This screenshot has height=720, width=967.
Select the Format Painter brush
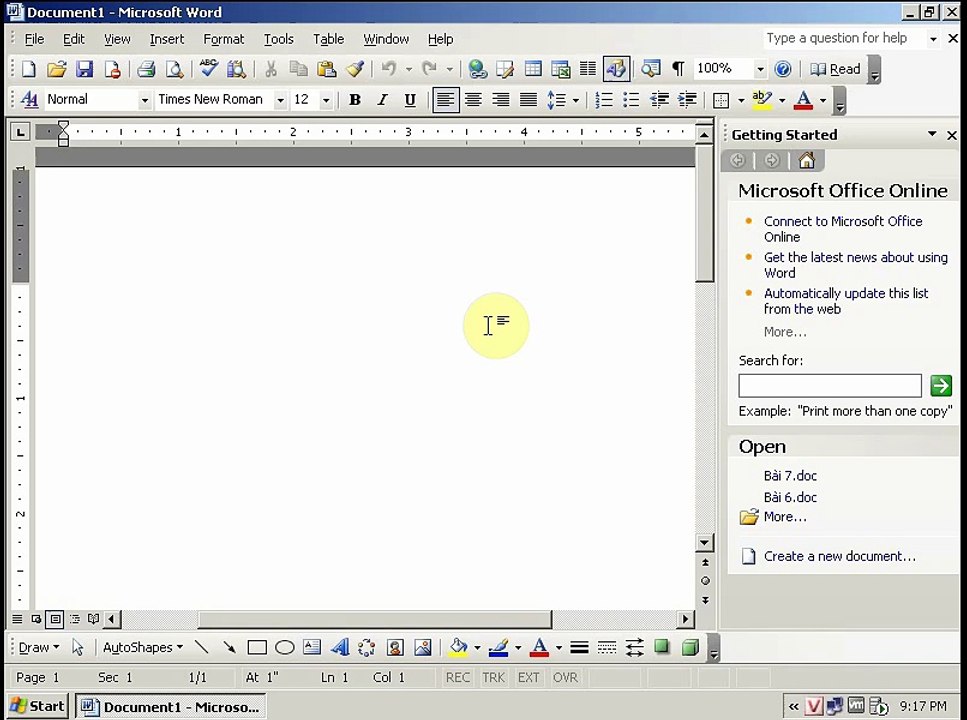355,69
